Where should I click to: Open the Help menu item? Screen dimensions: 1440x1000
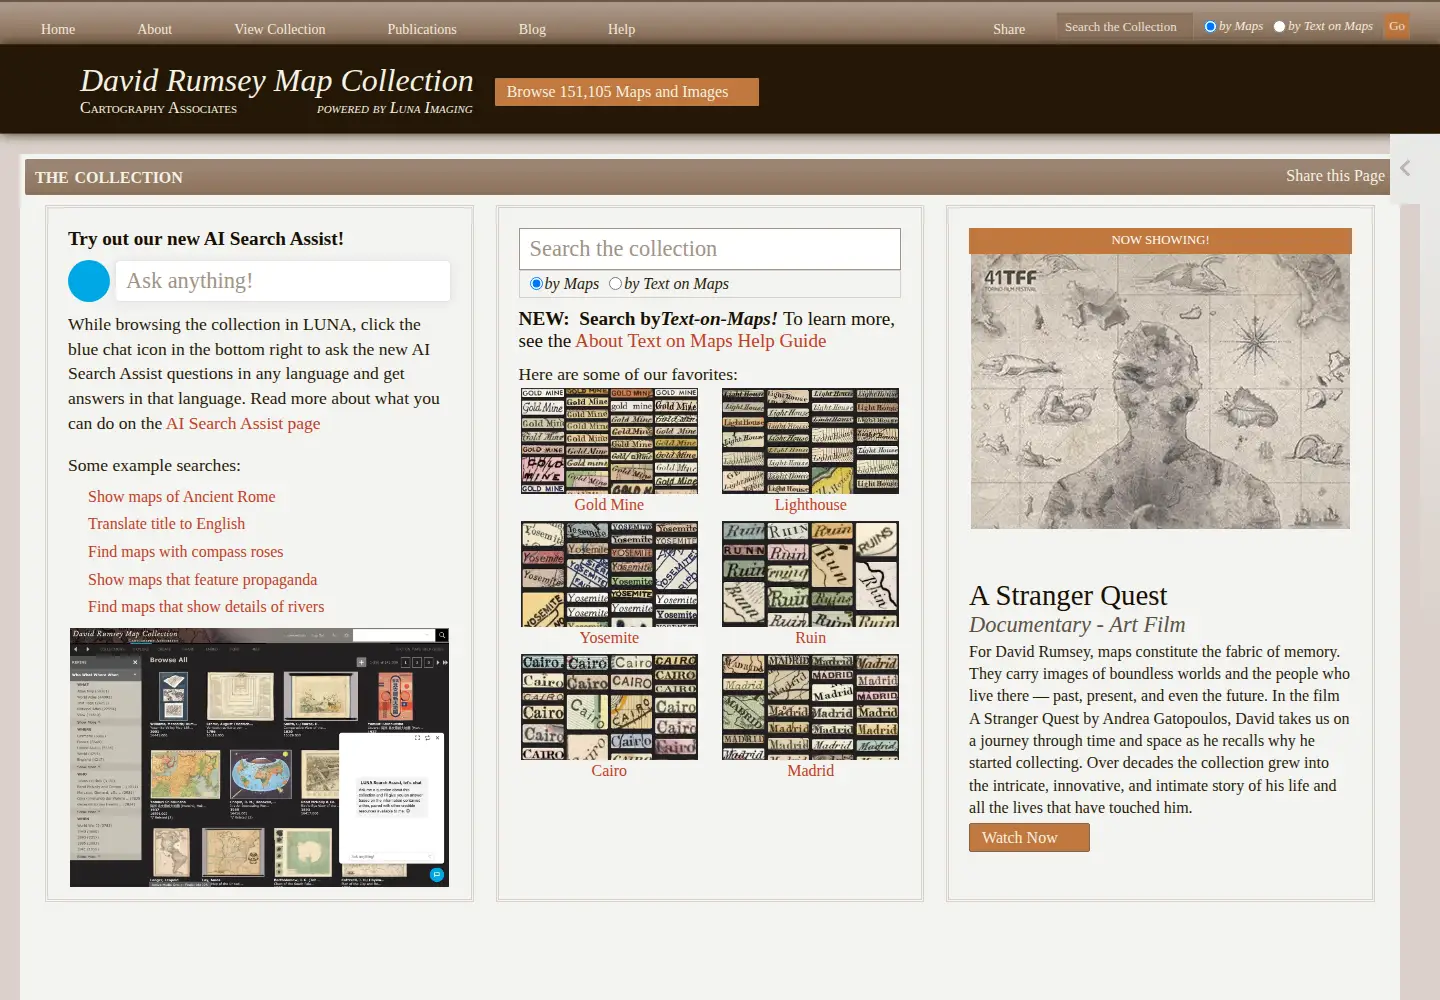click(621, 29)
